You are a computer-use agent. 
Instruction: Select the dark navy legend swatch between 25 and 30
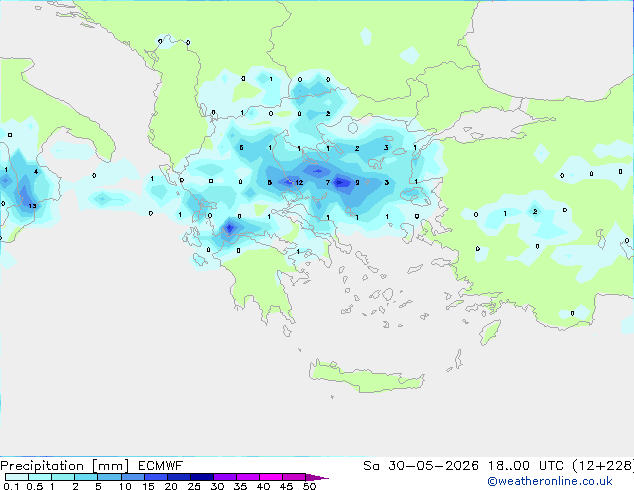click(x=202, y=477)
